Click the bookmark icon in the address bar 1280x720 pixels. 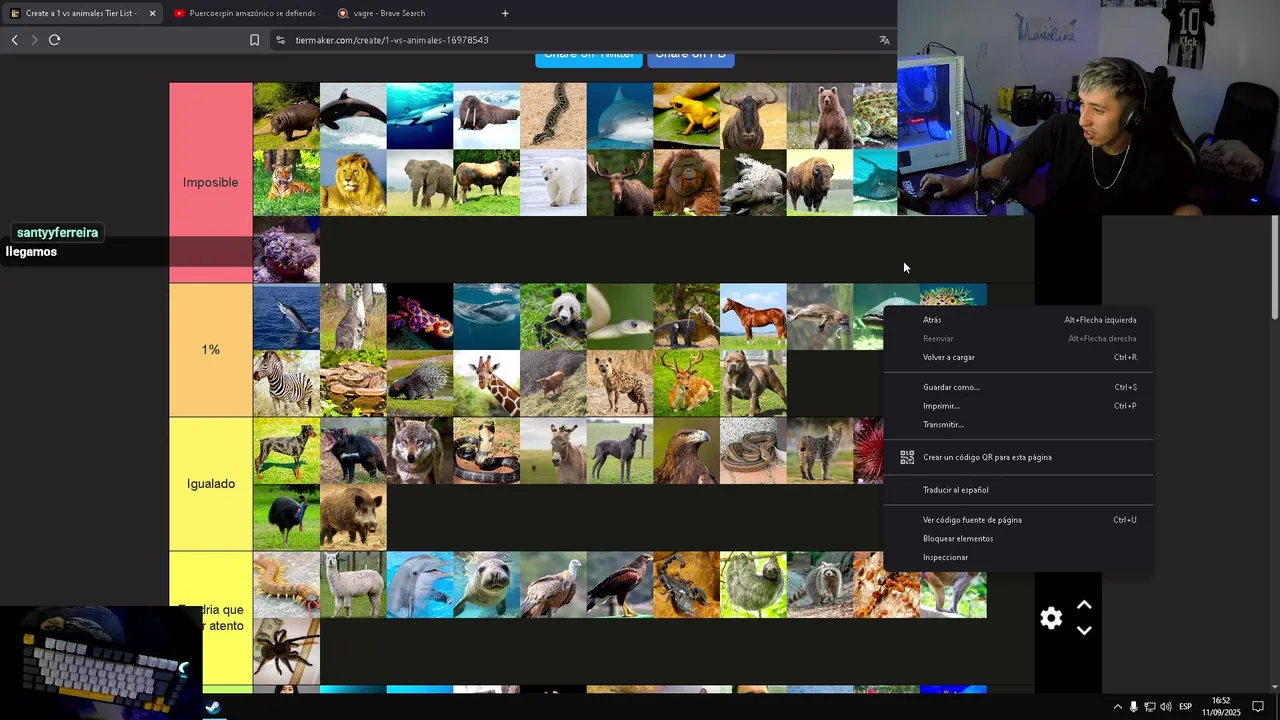254,40
